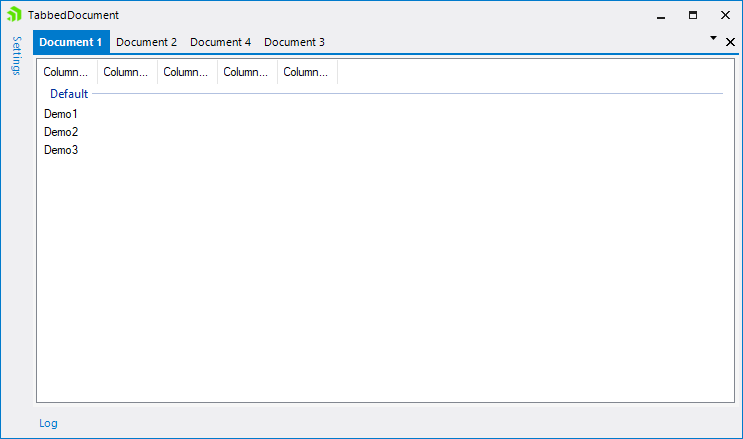The image size is (743, 439).
Task: Select the Demo1 list item
Action: 61,114
